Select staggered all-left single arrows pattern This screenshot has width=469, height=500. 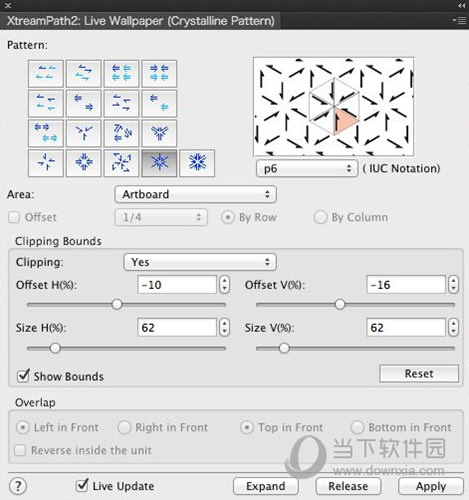pyautogui.click(x=46, y=103)
